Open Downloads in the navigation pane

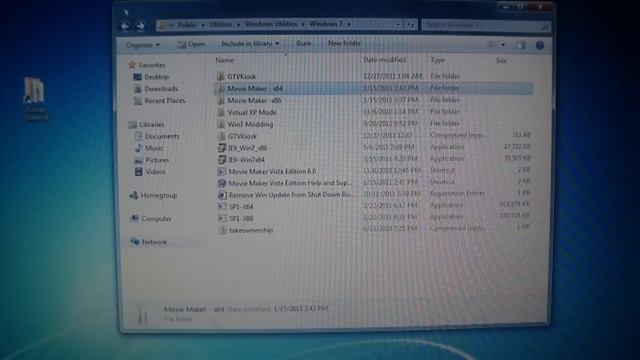(x=156, y=89)
